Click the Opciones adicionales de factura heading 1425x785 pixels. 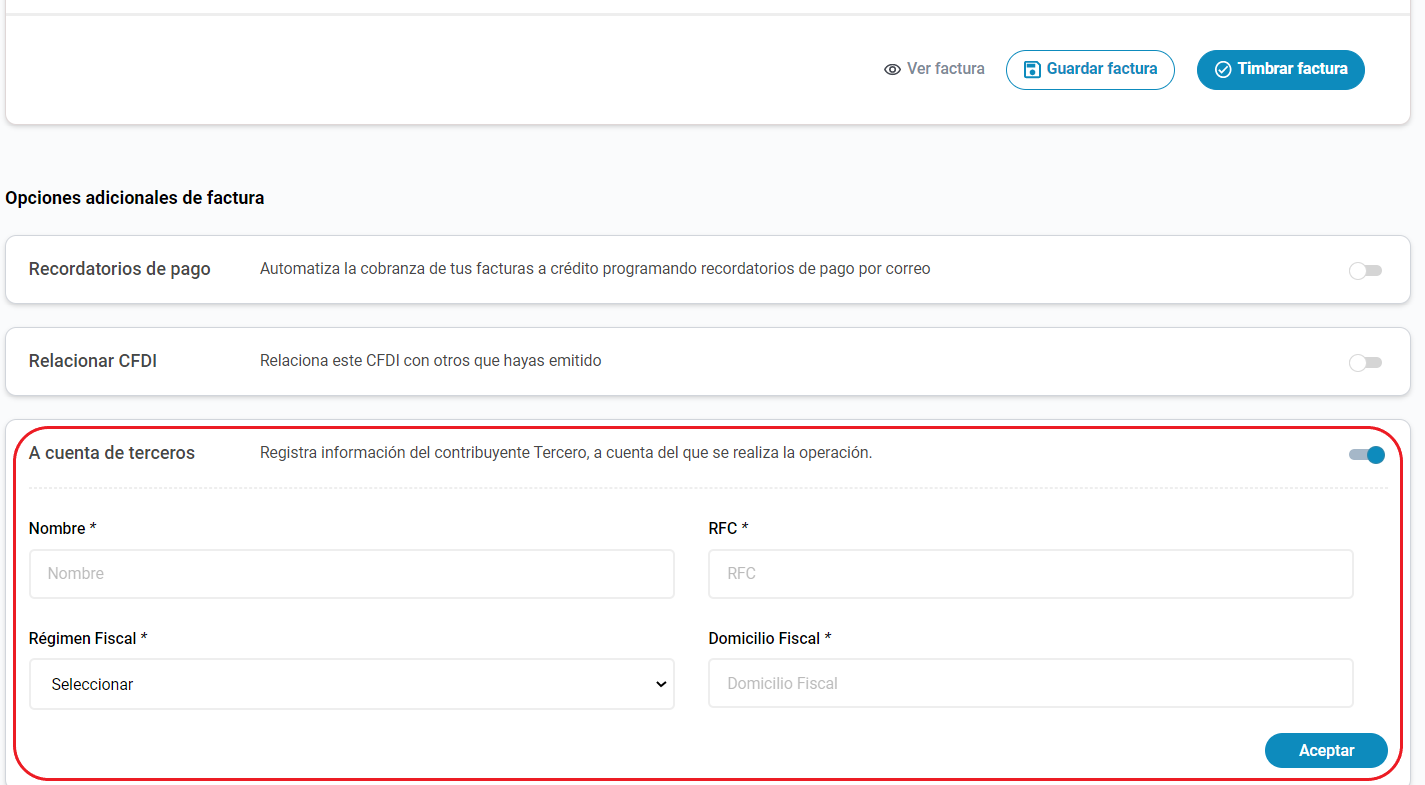[135, 198]
